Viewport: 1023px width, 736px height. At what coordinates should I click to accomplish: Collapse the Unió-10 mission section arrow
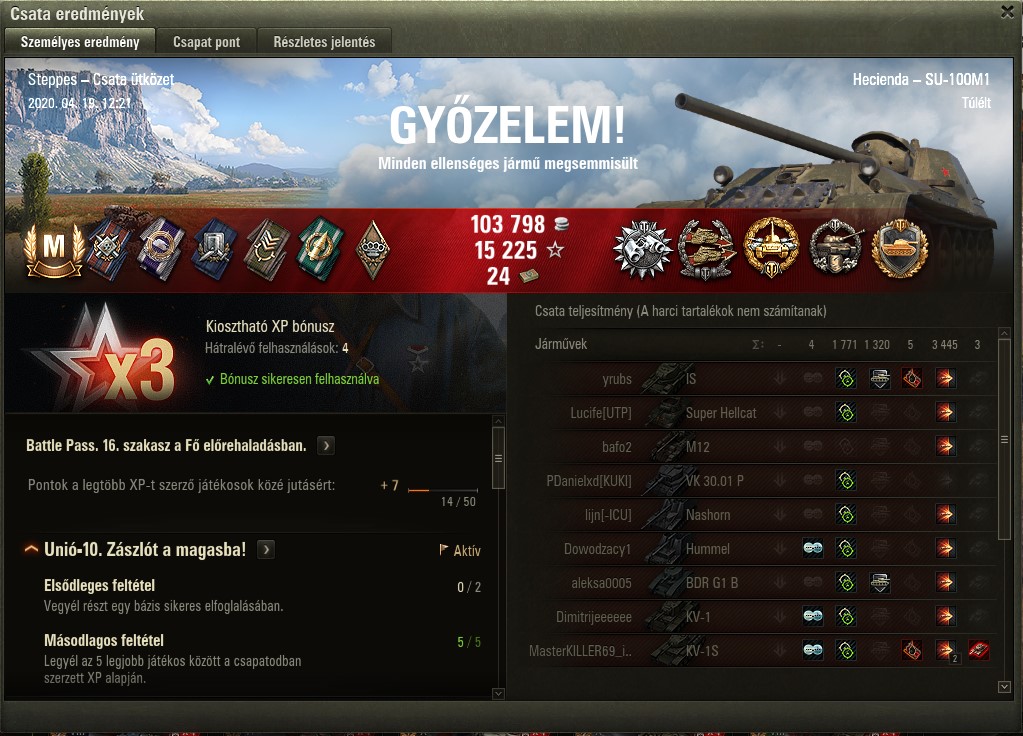coord(31,549)
